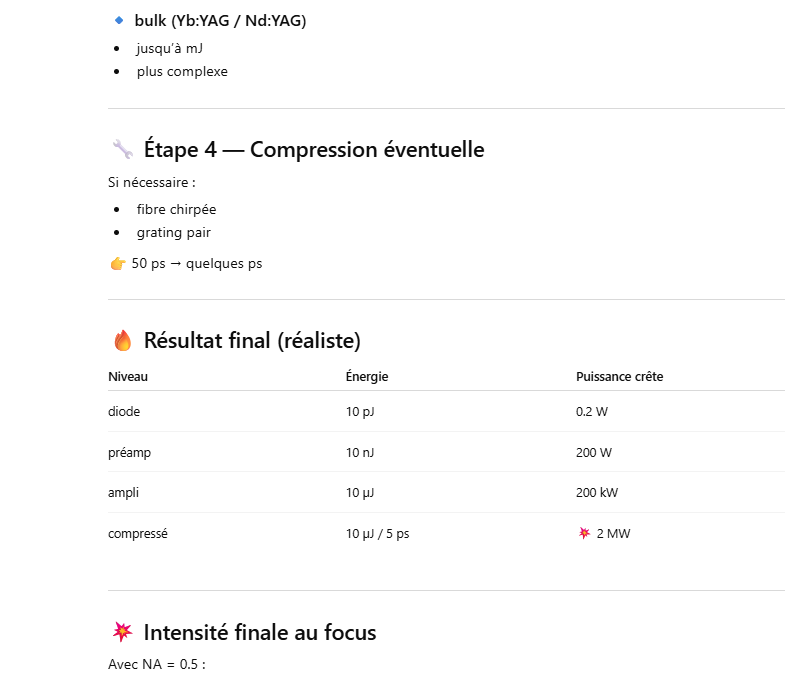Click the "plus complexe" bullet item

[182, 71]
